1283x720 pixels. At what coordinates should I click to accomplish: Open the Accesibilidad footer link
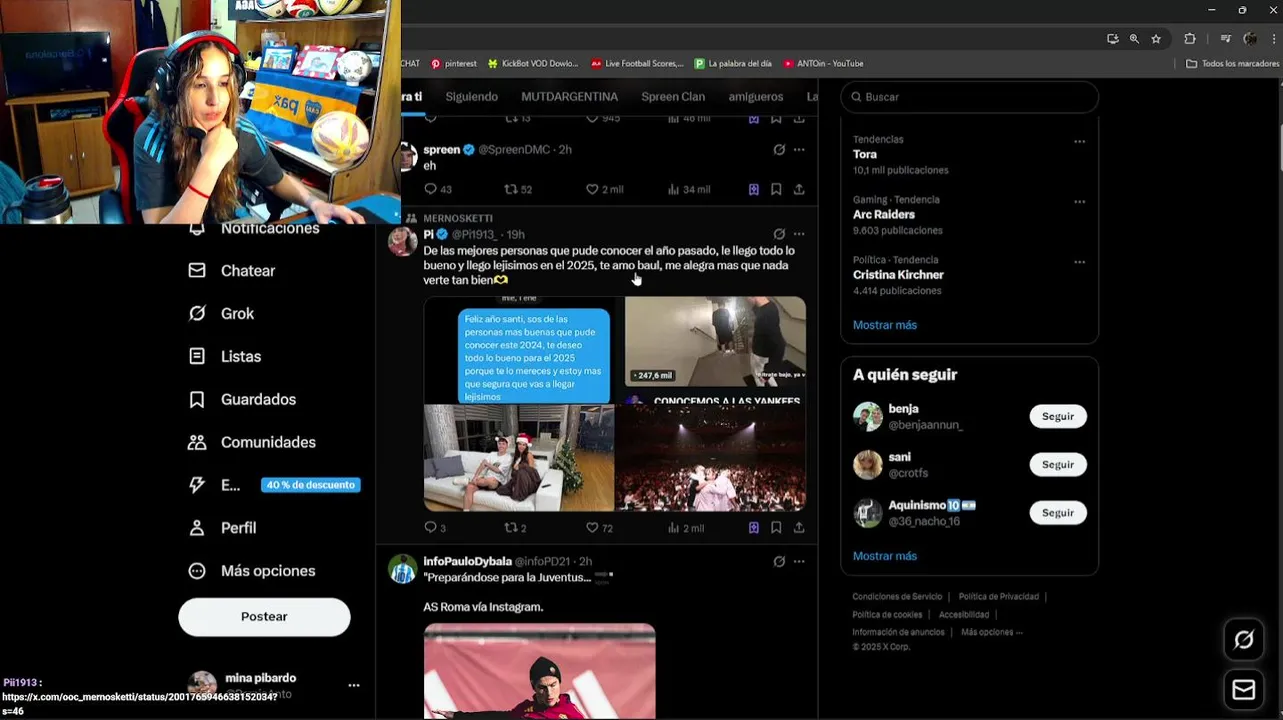click(964, 615)
